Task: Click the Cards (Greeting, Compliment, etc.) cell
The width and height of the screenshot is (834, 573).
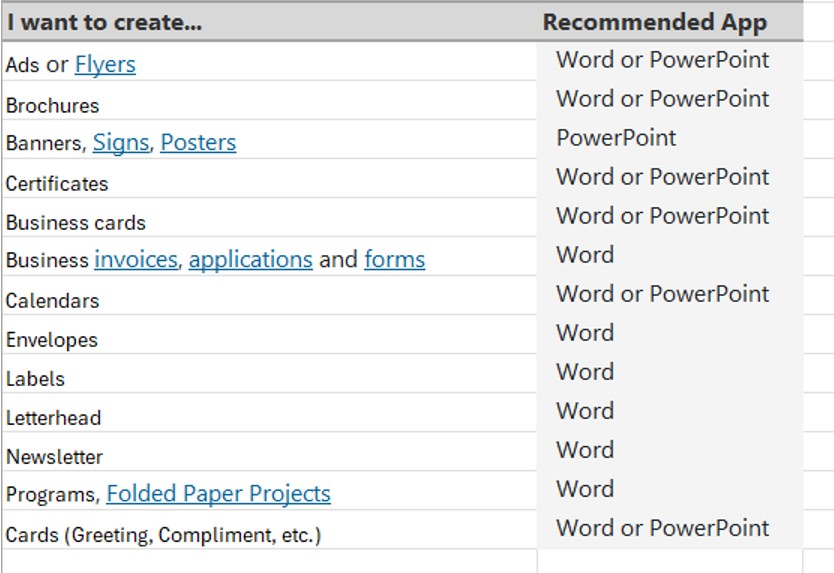Action: tap(269, 530)
